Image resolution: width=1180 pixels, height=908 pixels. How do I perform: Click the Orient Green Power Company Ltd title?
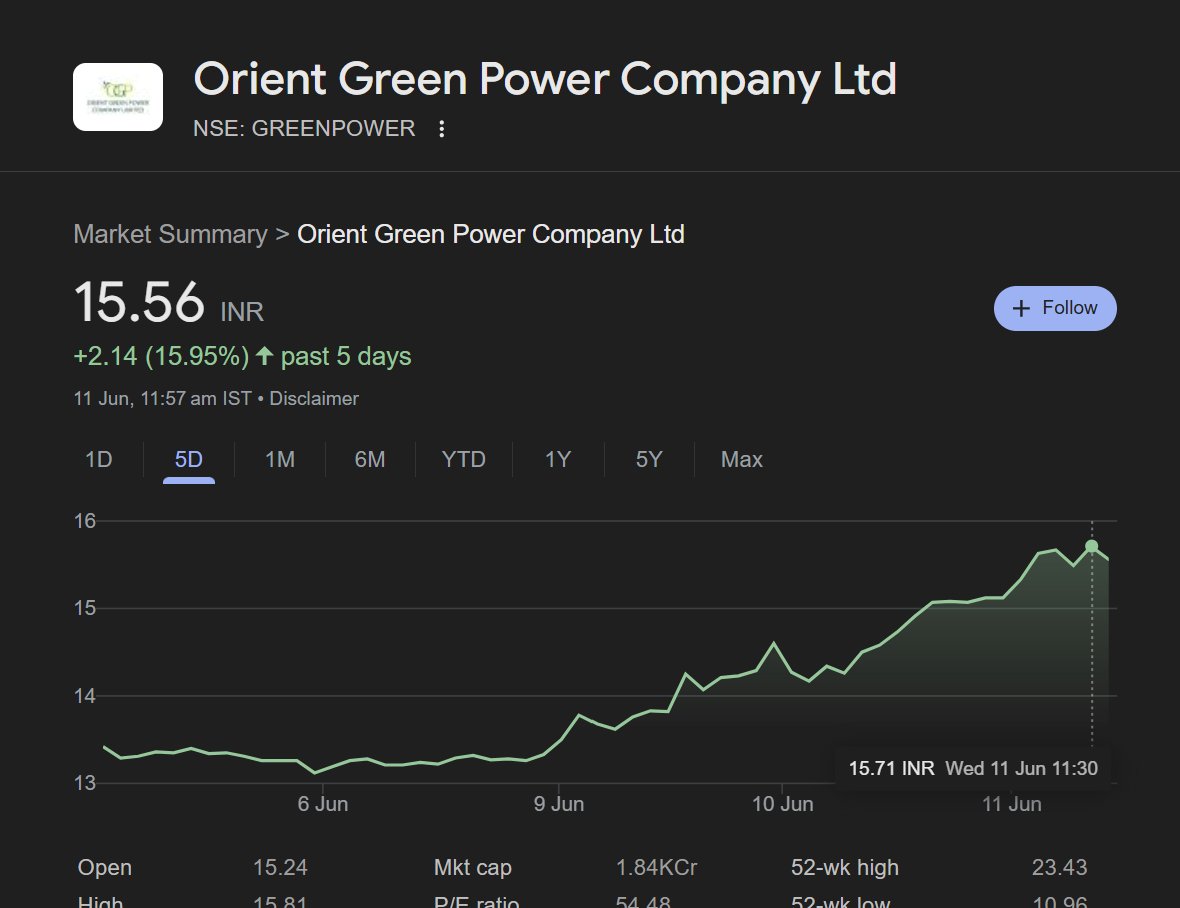tap(546, 80)
